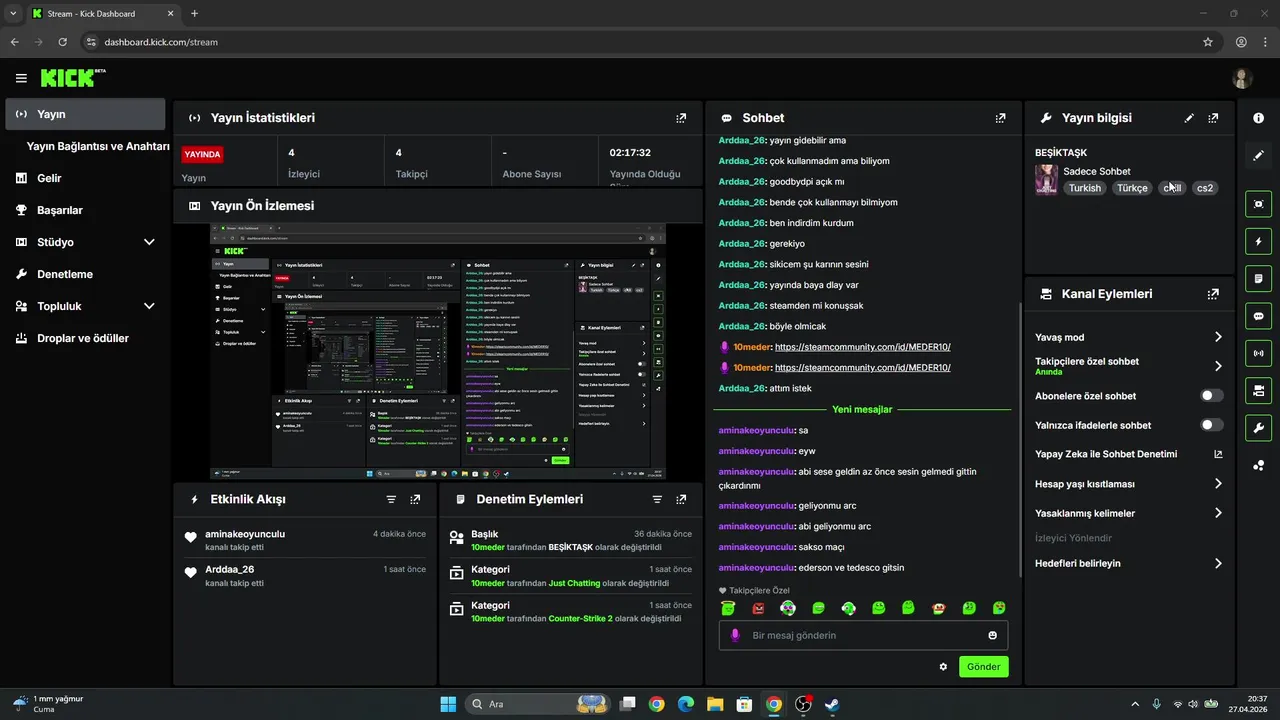Viewport: 1280px width, 720px height.
Task: Open Windows Start menu
Action: click(x=448, y=704)
